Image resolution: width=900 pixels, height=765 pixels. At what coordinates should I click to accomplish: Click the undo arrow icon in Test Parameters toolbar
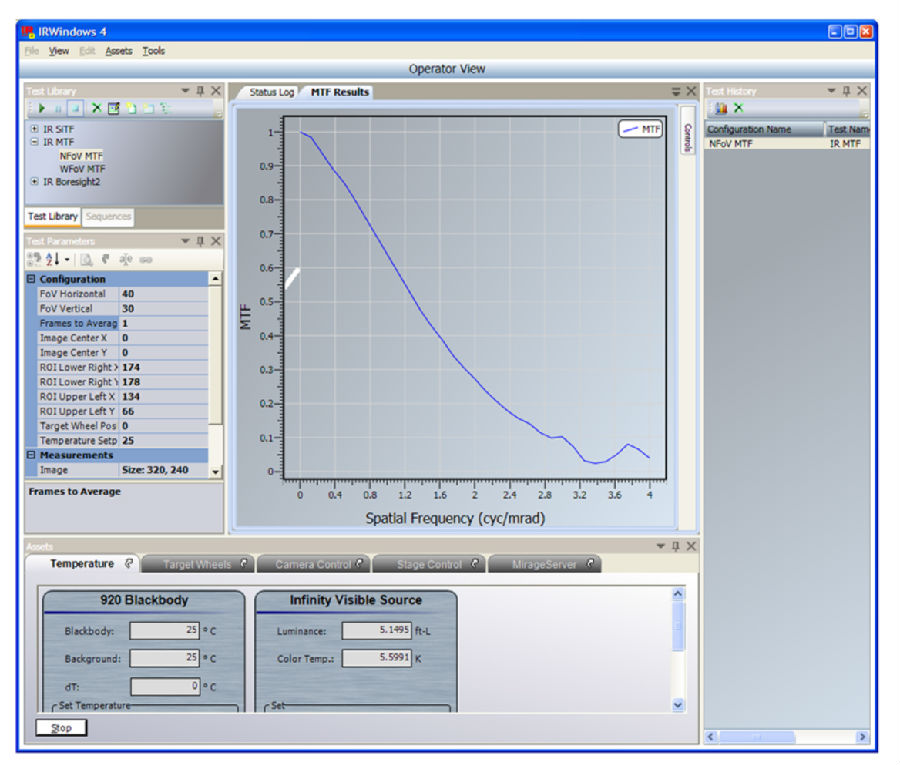(106, 259)
